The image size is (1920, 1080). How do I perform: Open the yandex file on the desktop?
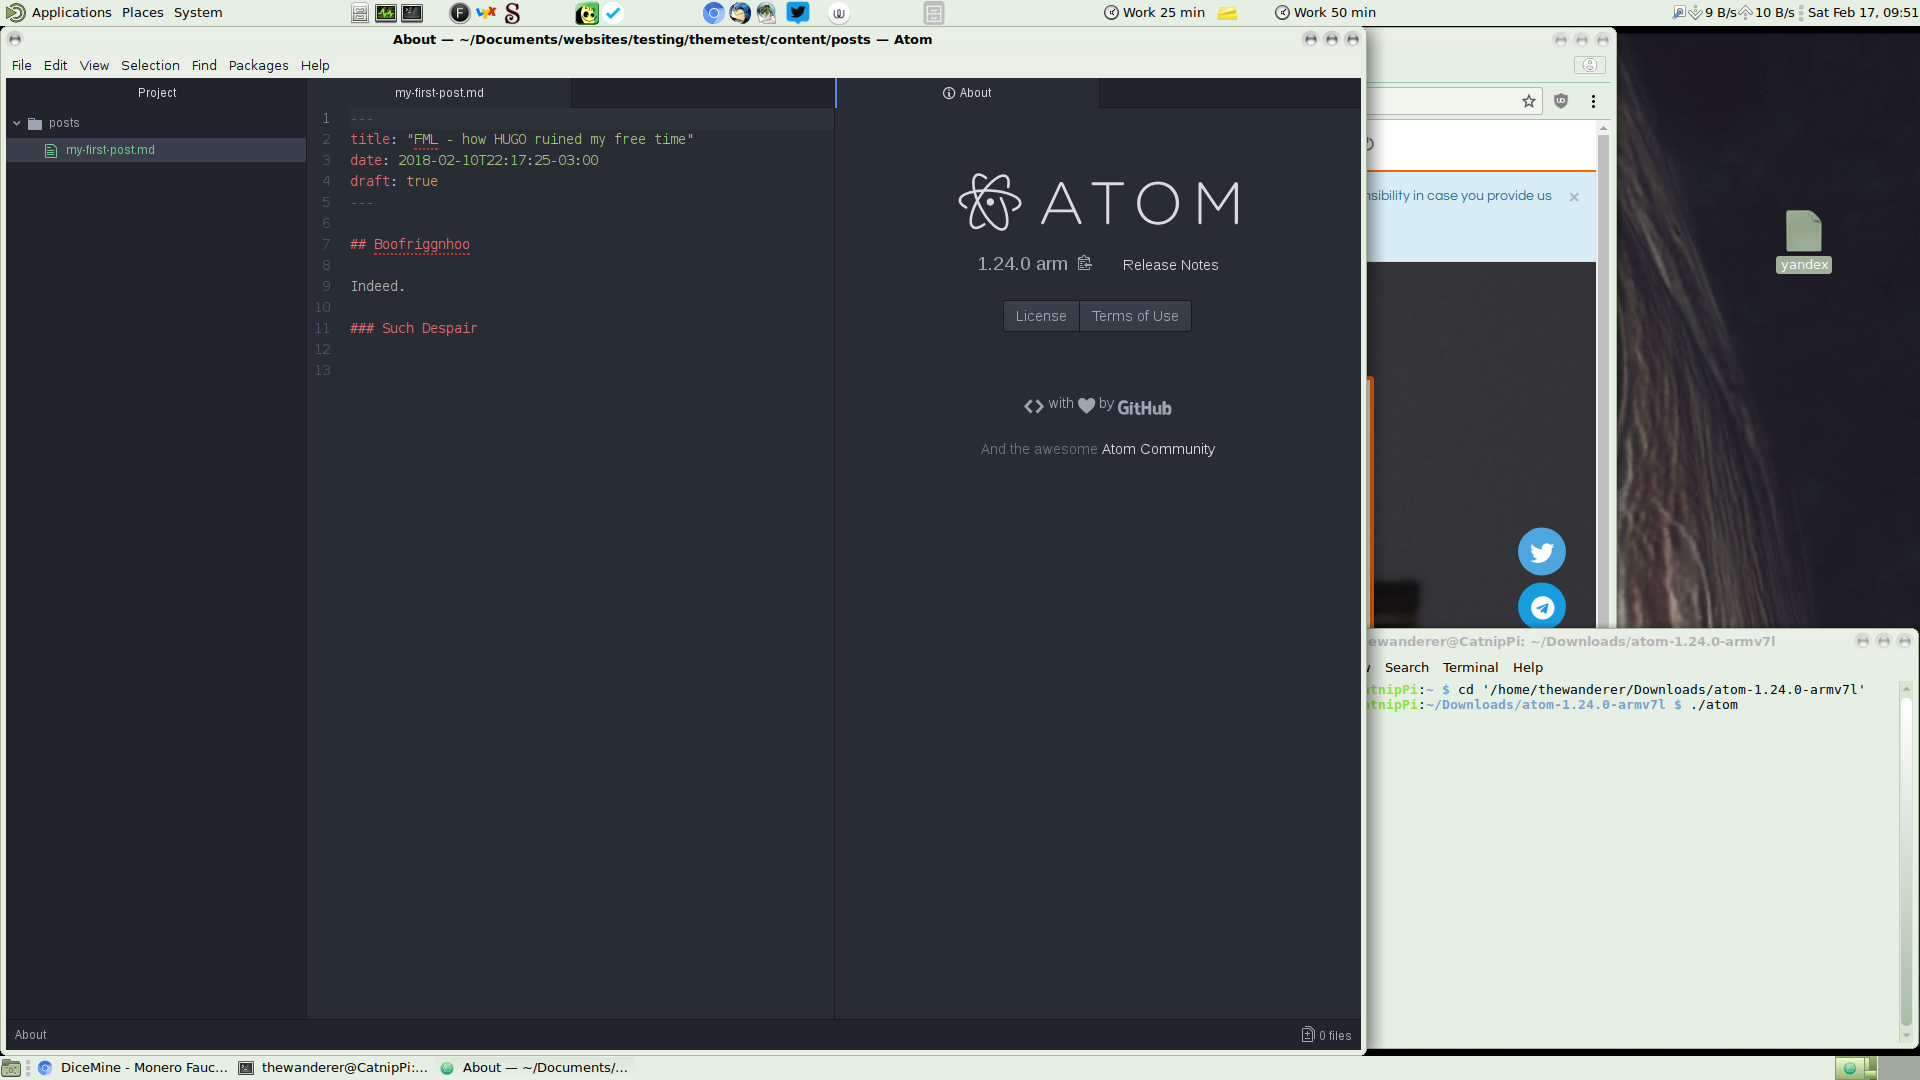(1804, 241)
